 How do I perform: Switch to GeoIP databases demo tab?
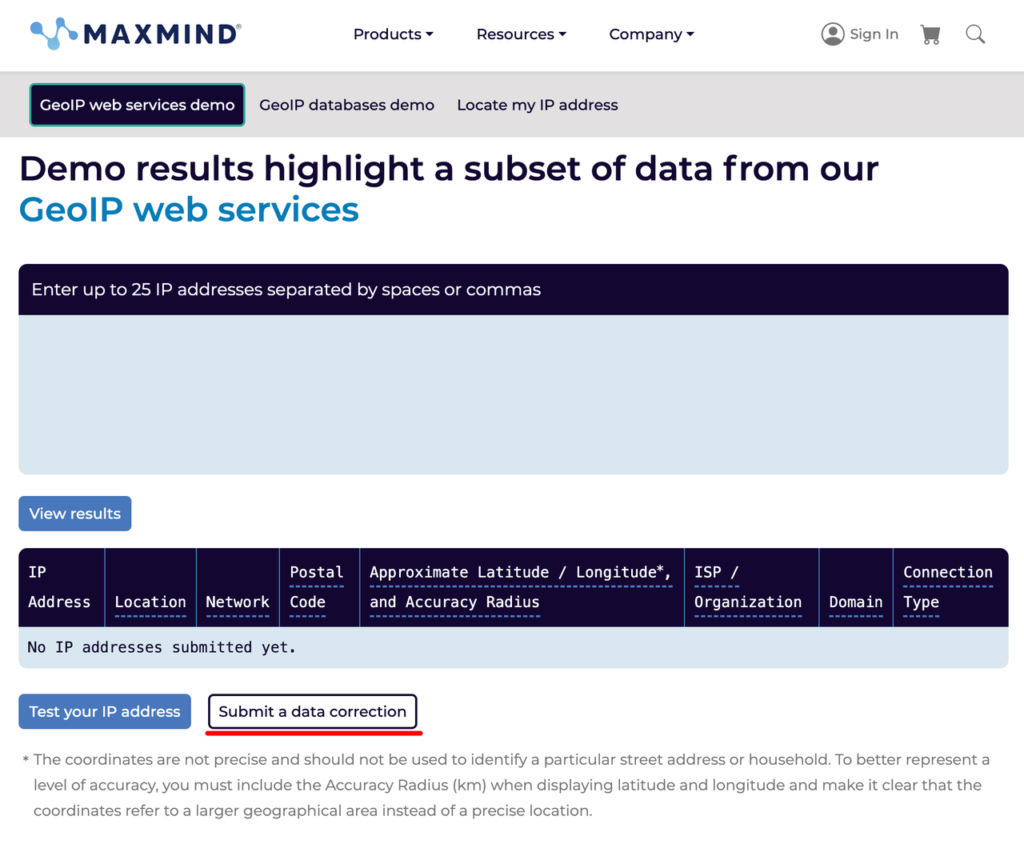point(346,105)
